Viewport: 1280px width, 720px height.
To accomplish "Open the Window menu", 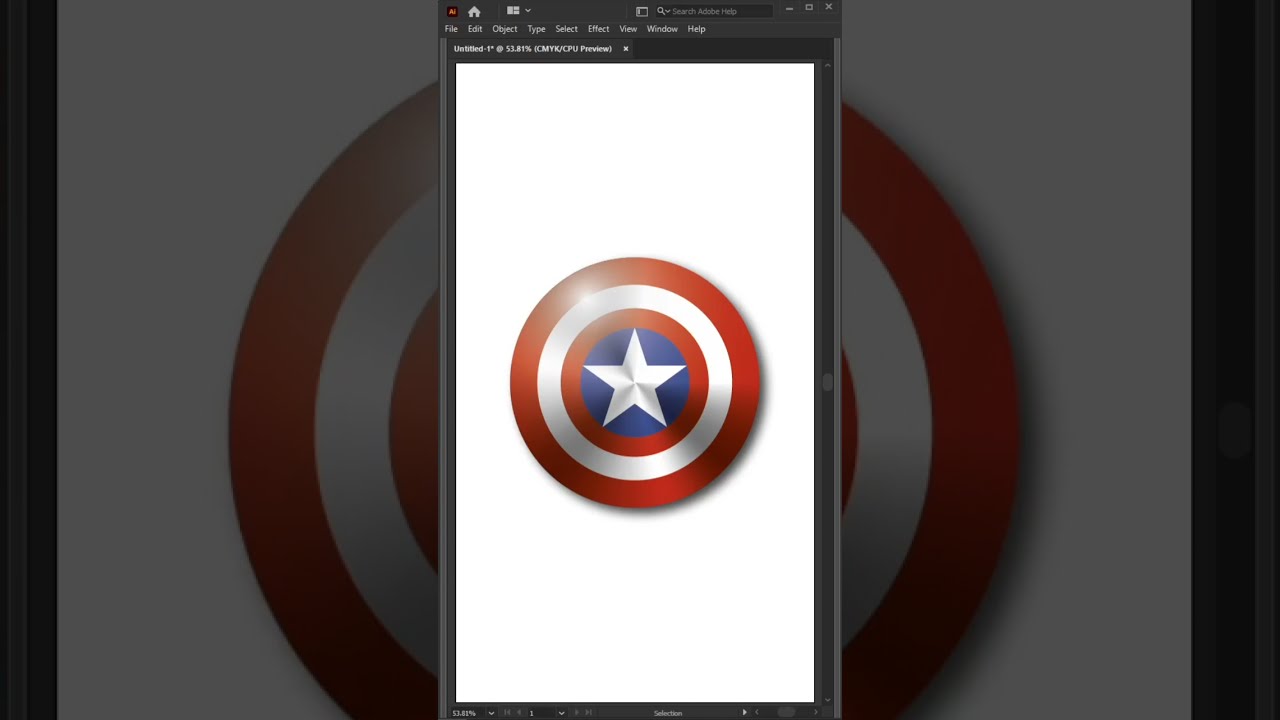I will [662, 29].
